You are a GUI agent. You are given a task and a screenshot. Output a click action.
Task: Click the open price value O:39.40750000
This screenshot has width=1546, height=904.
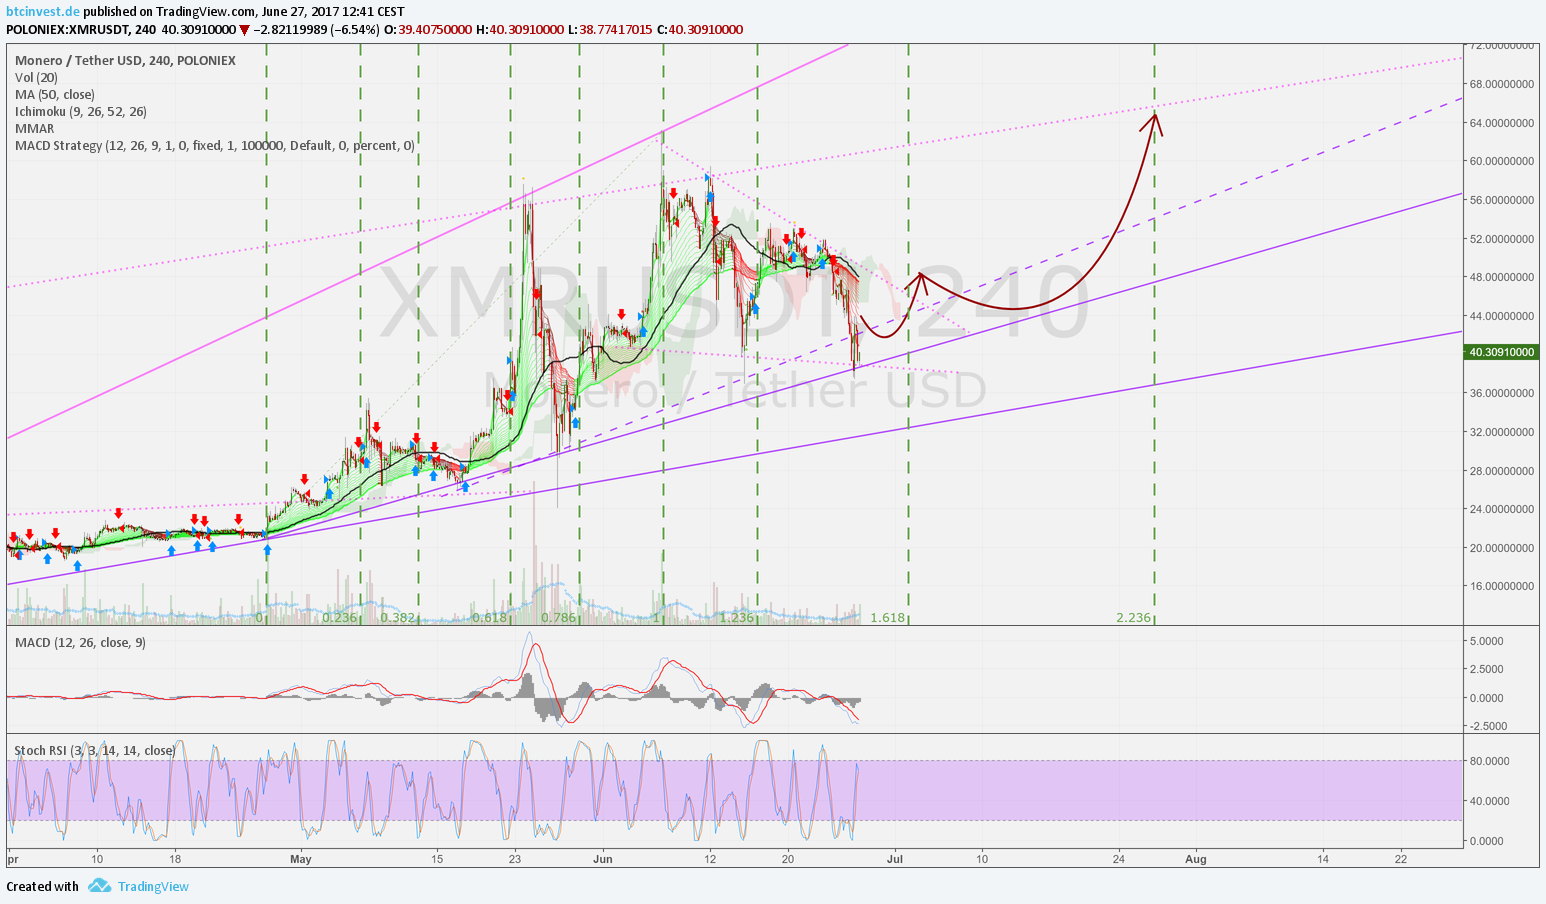click(428, 30)
